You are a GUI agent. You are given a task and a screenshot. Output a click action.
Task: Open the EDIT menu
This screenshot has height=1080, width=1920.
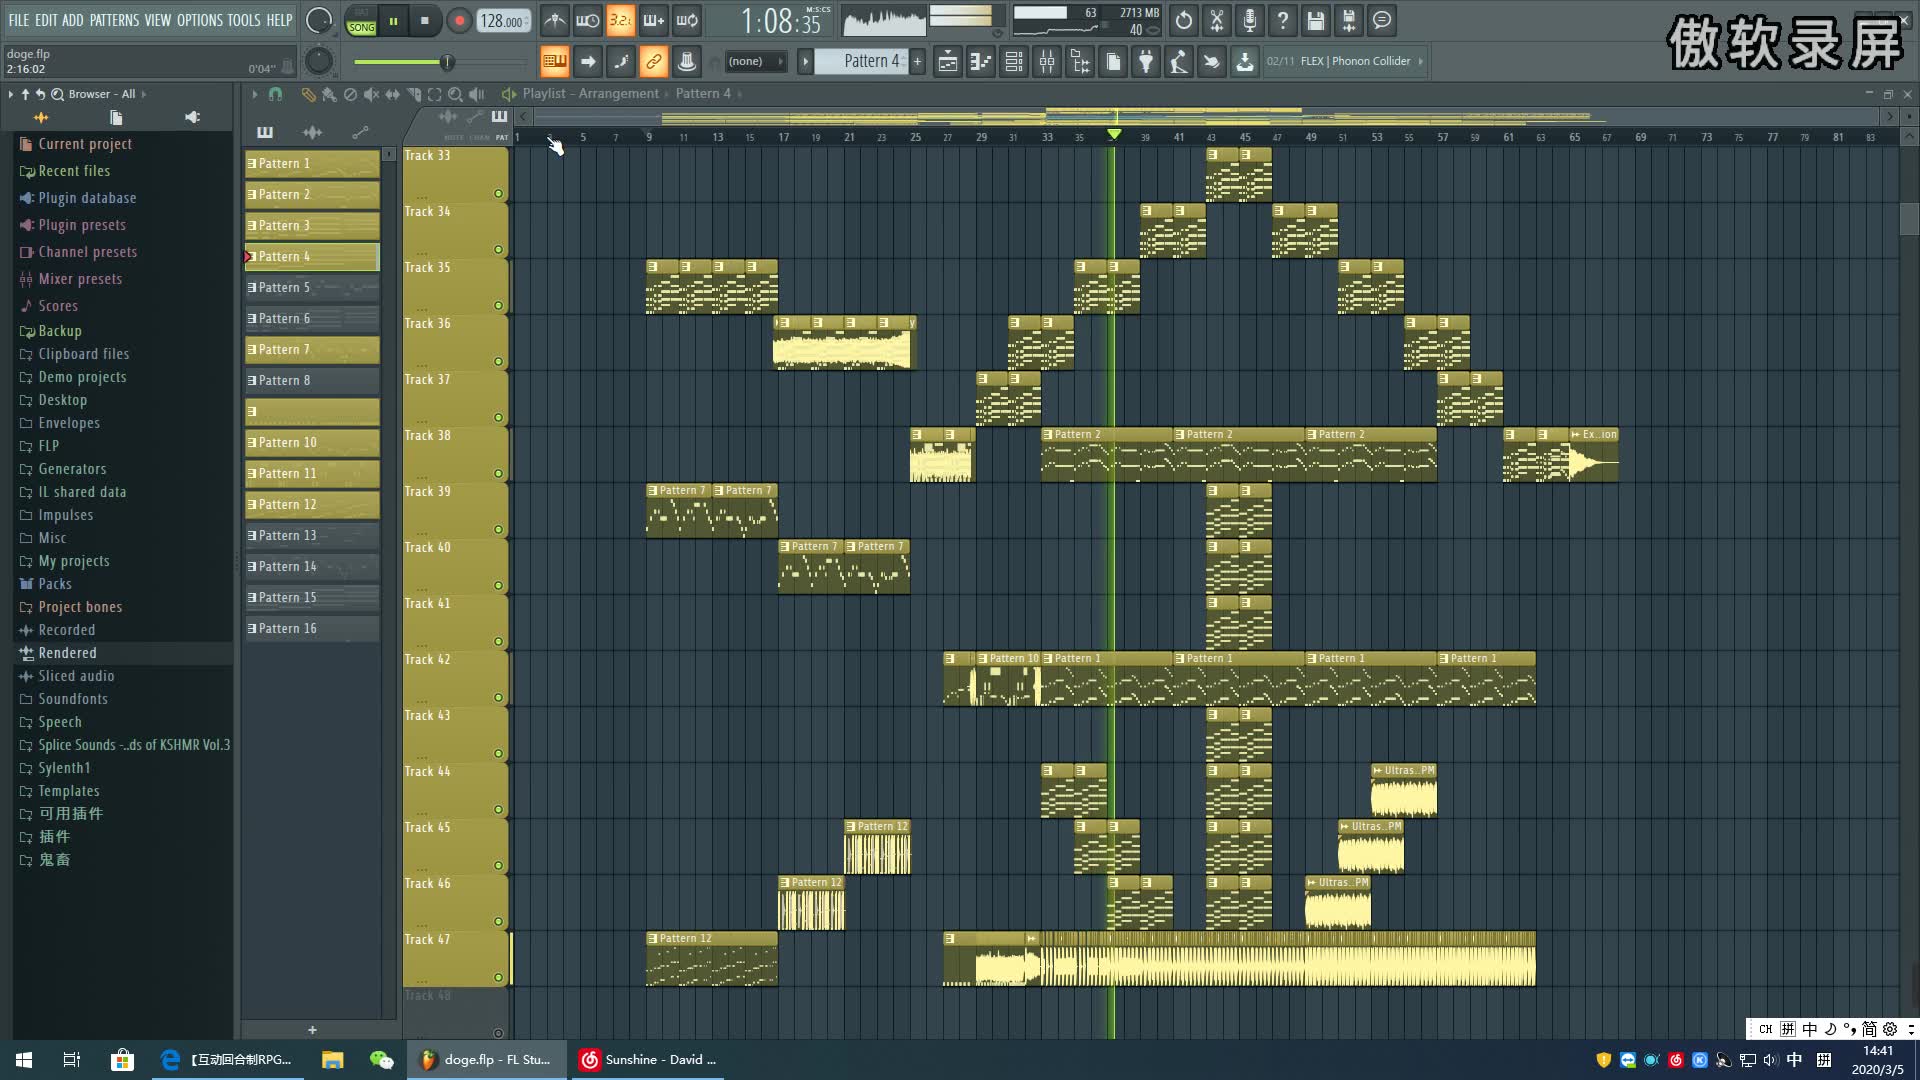pos(46,19)
